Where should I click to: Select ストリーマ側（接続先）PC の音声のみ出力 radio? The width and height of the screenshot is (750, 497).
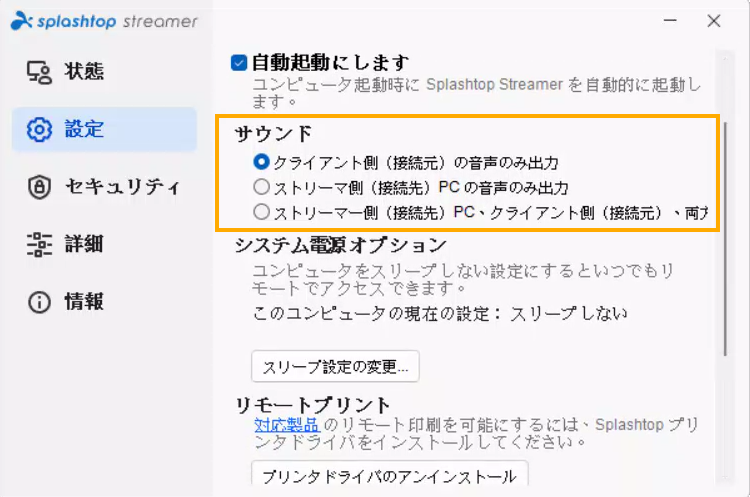coord(262,187)
